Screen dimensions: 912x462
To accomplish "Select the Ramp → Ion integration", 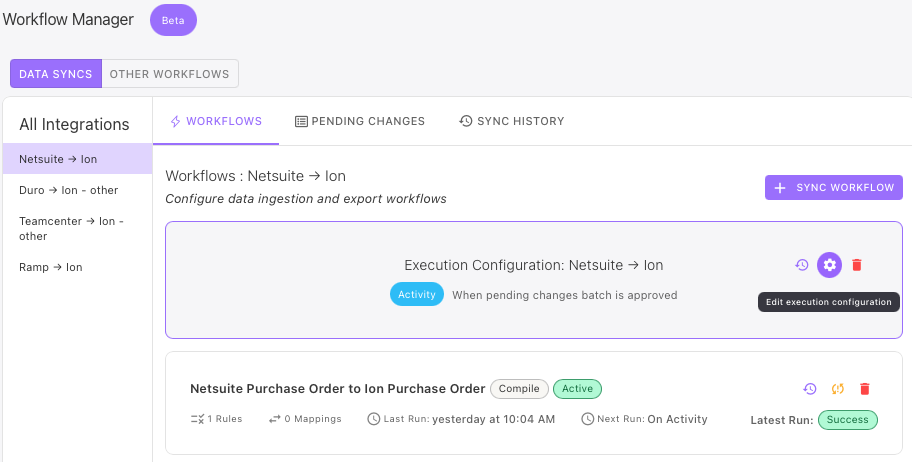I will 51,267.
